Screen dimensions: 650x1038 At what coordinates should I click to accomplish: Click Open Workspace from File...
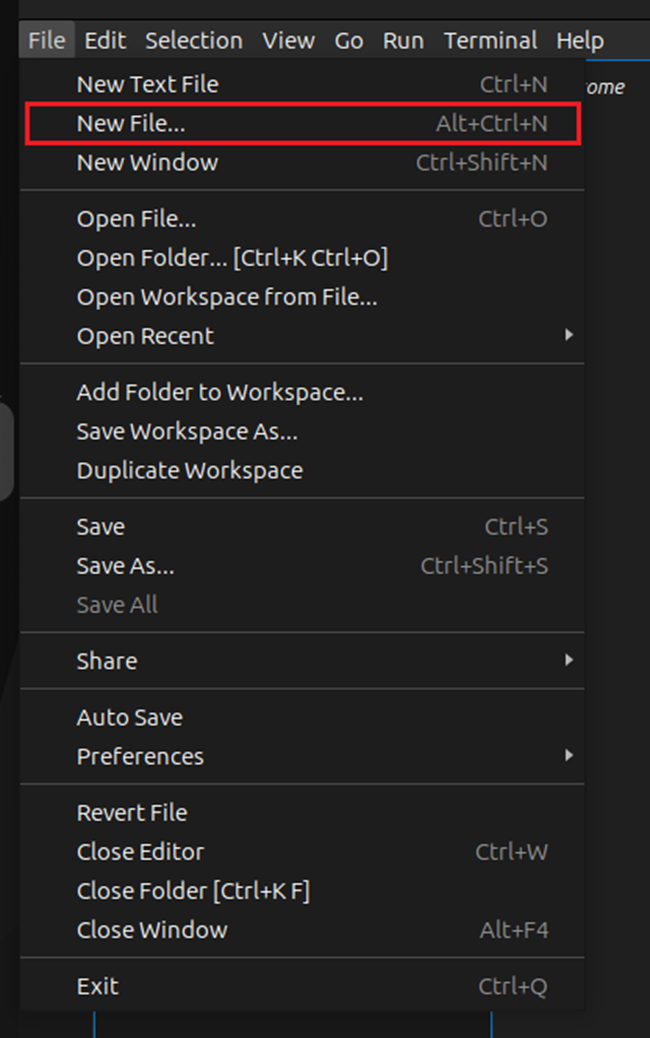click(x=226, y=297)
